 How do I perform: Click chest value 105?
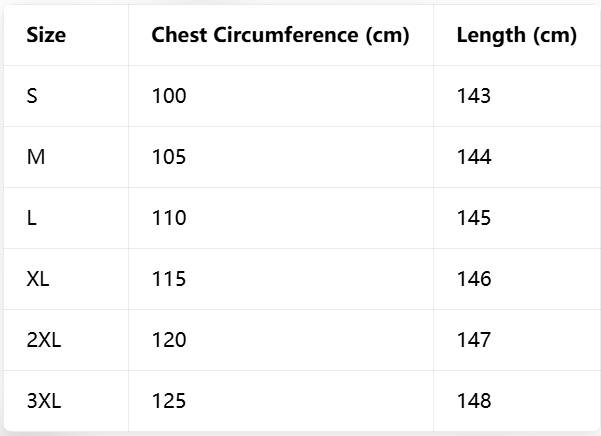tap(169, 157)
